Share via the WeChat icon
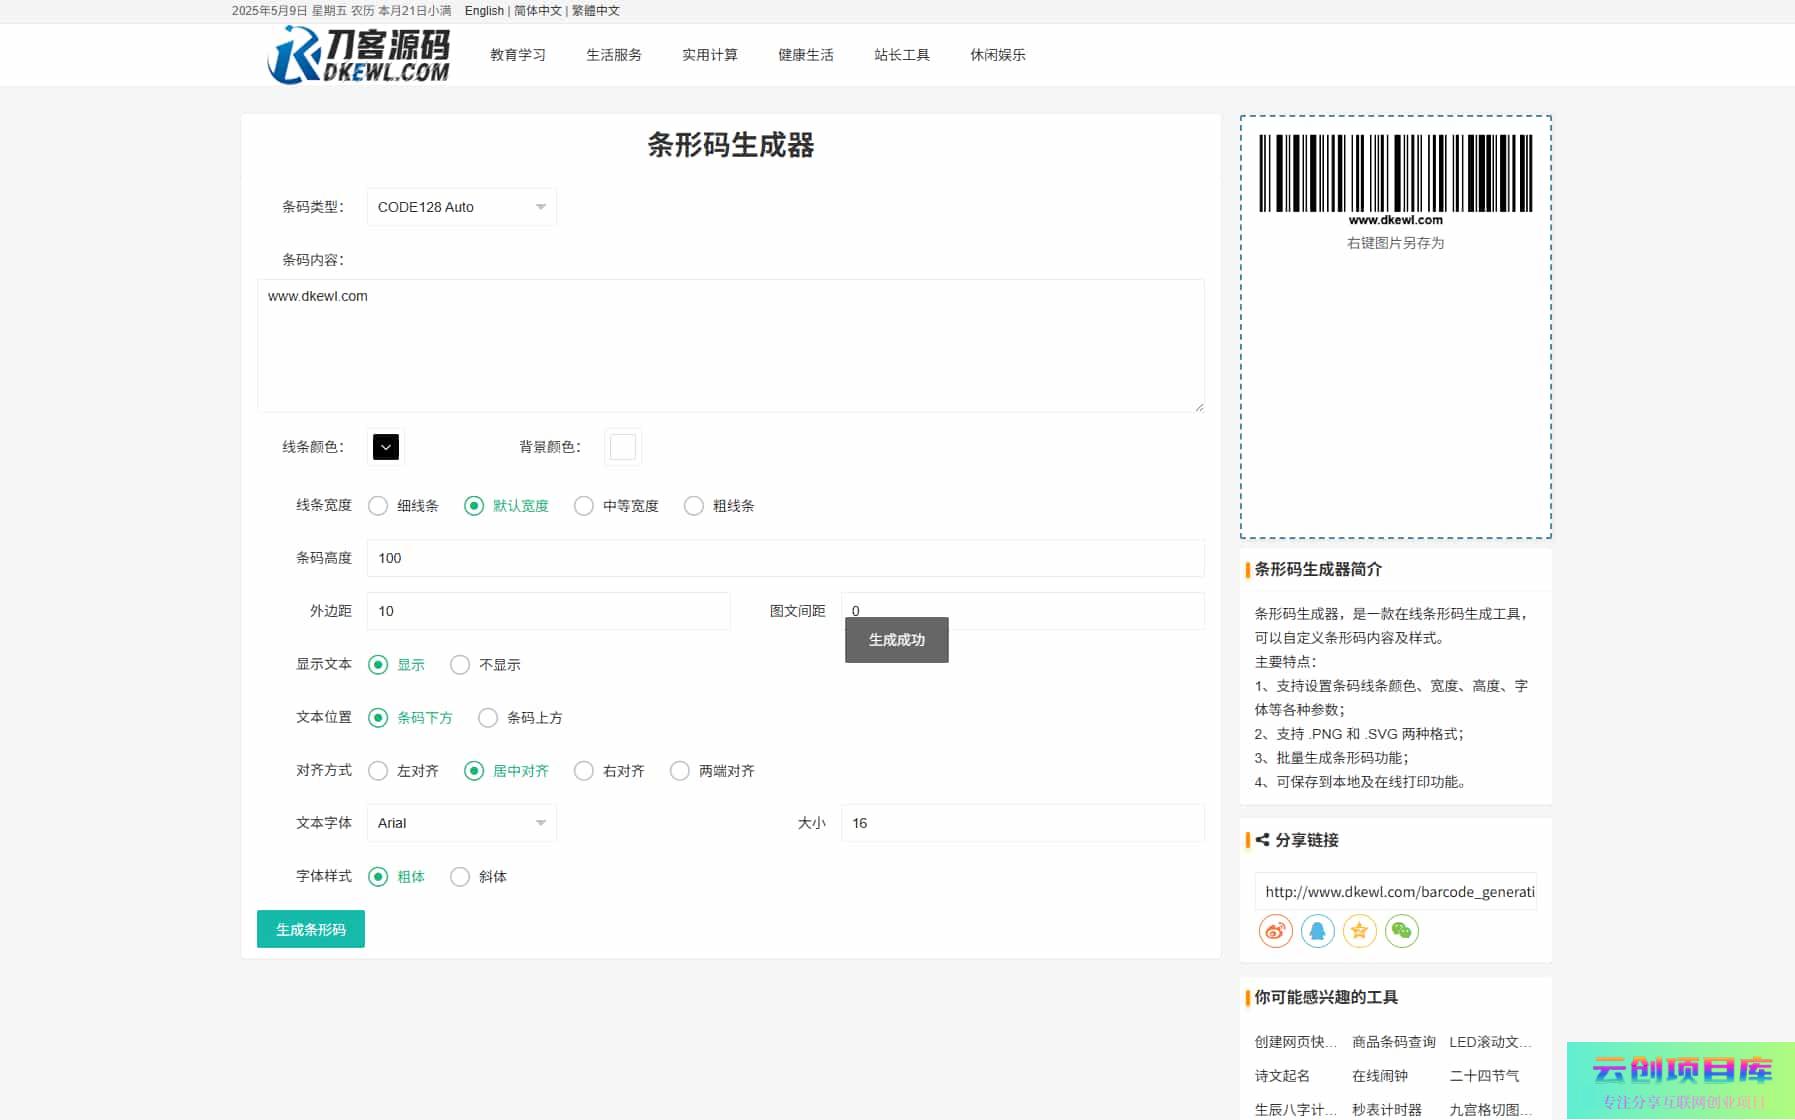This screenshot has width=1795, height=1120. (x=1401, y=931)
